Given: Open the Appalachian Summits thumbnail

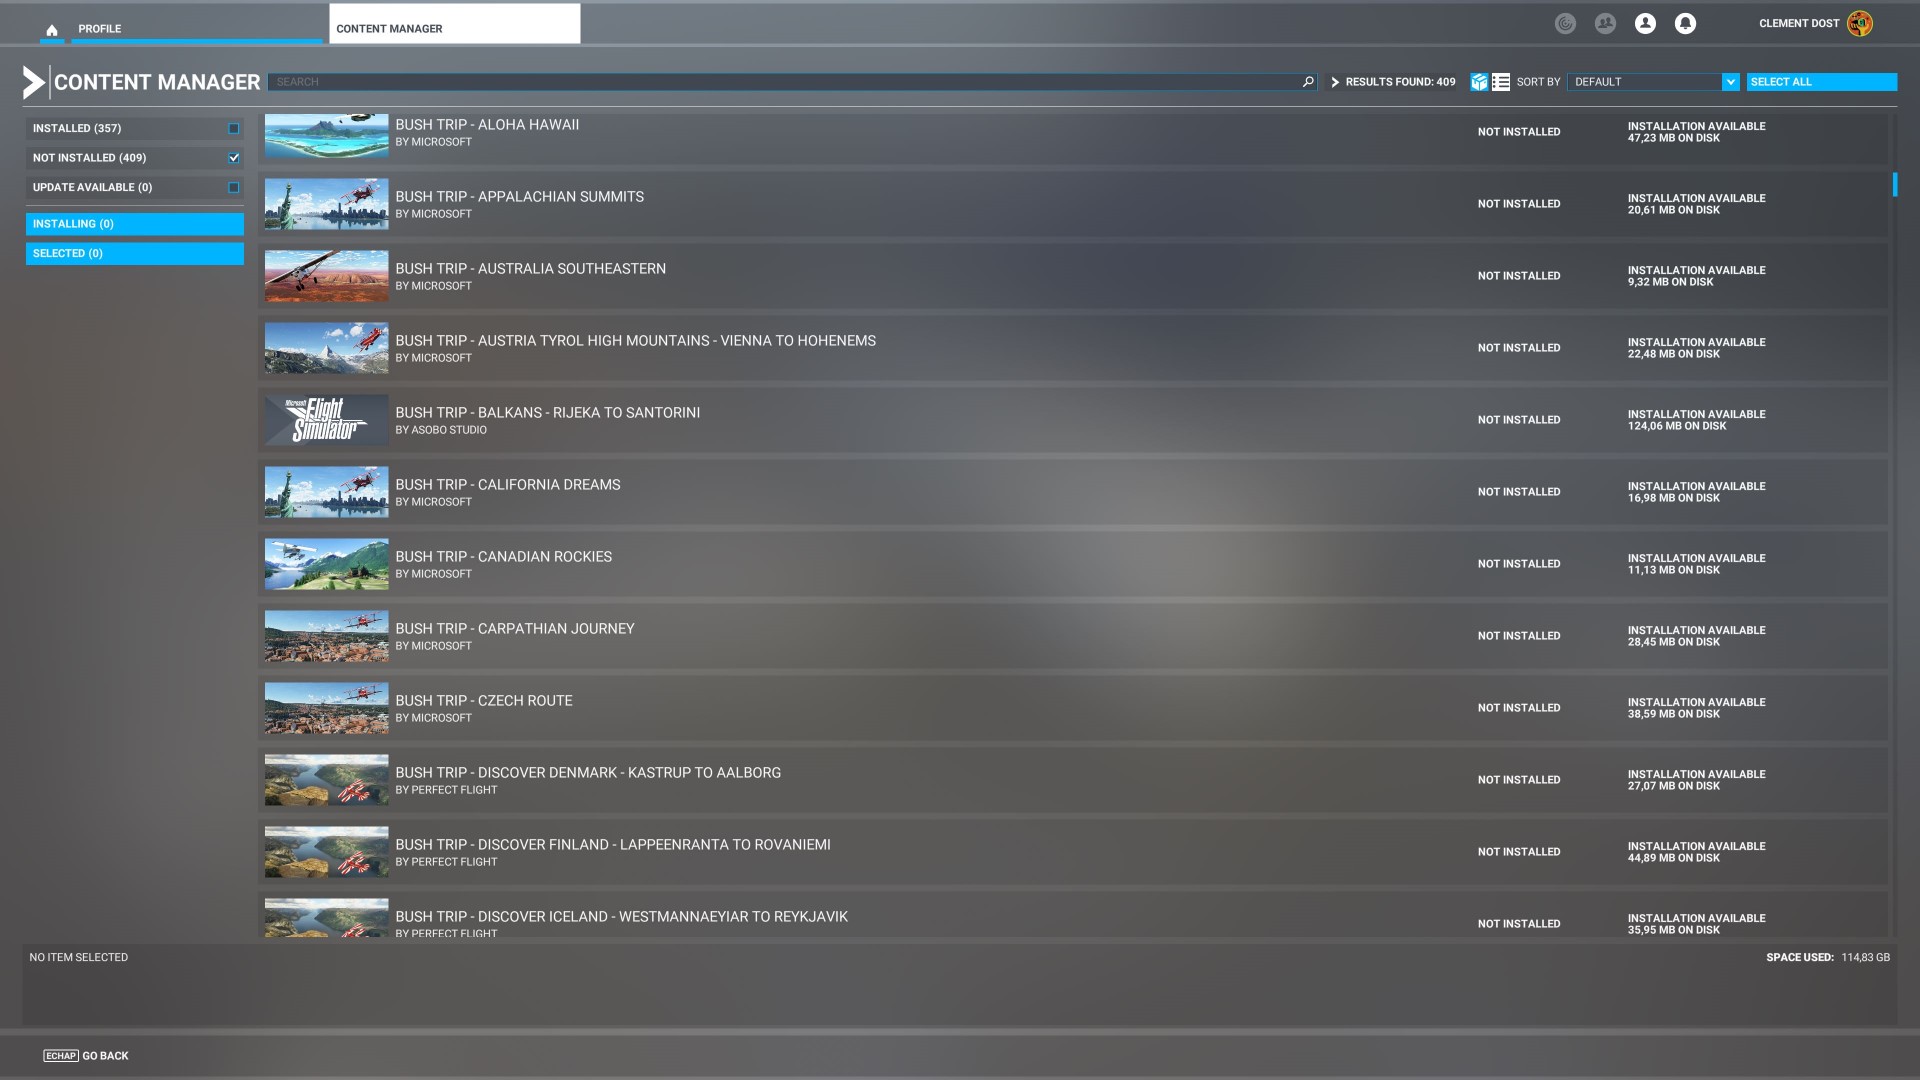Looking at the screenshot, I should [x=327, y=204].
